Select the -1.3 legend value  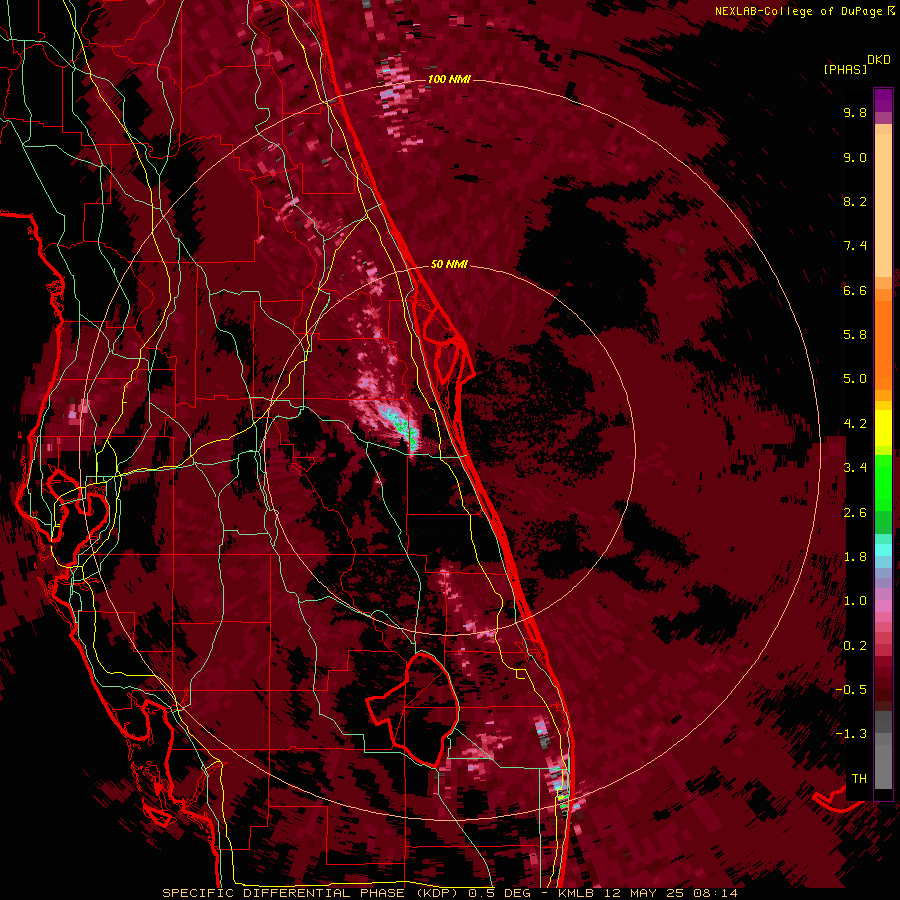click(851, 734)
